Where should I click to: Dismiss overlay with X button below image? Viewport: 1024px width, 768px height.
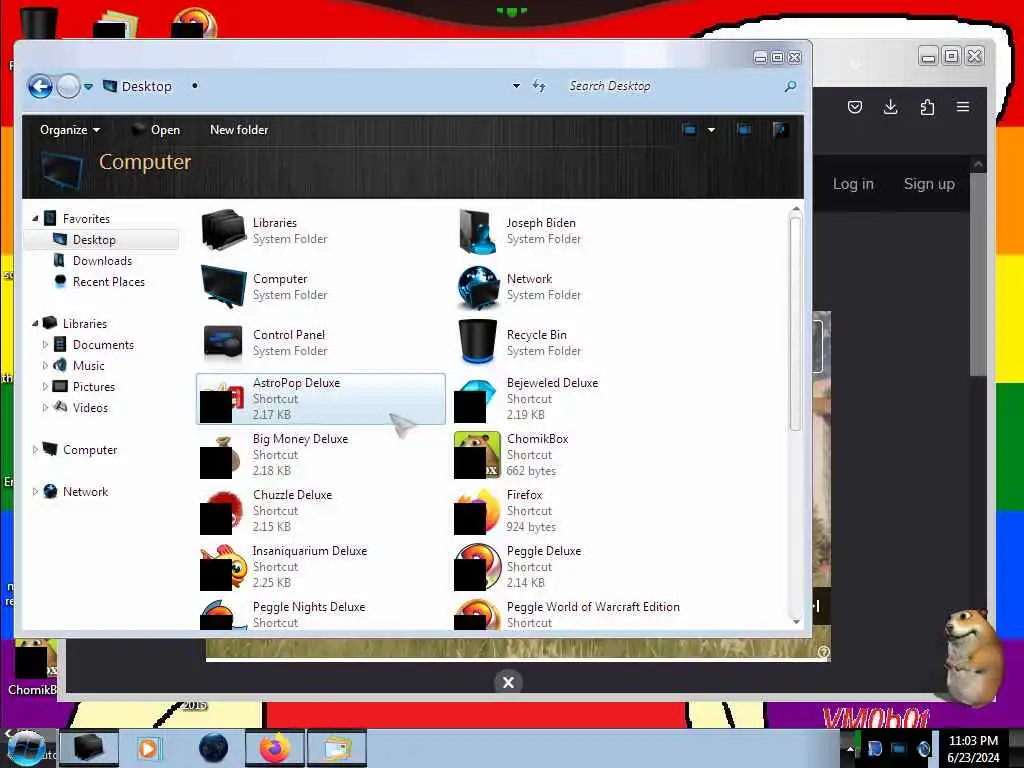click(508, 682)
